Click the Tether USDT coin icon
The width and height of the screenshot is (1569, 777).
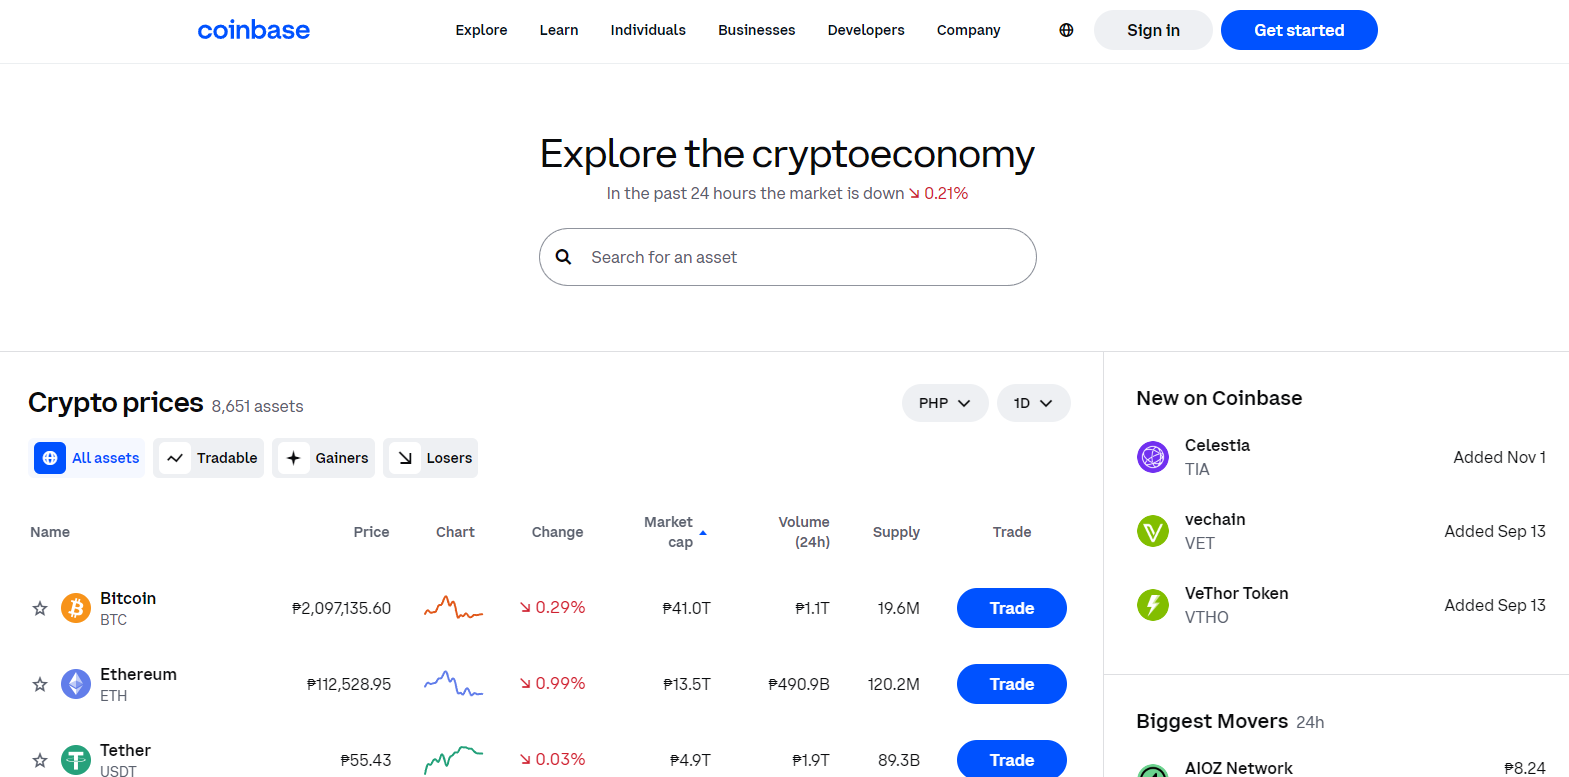point(76,759)
